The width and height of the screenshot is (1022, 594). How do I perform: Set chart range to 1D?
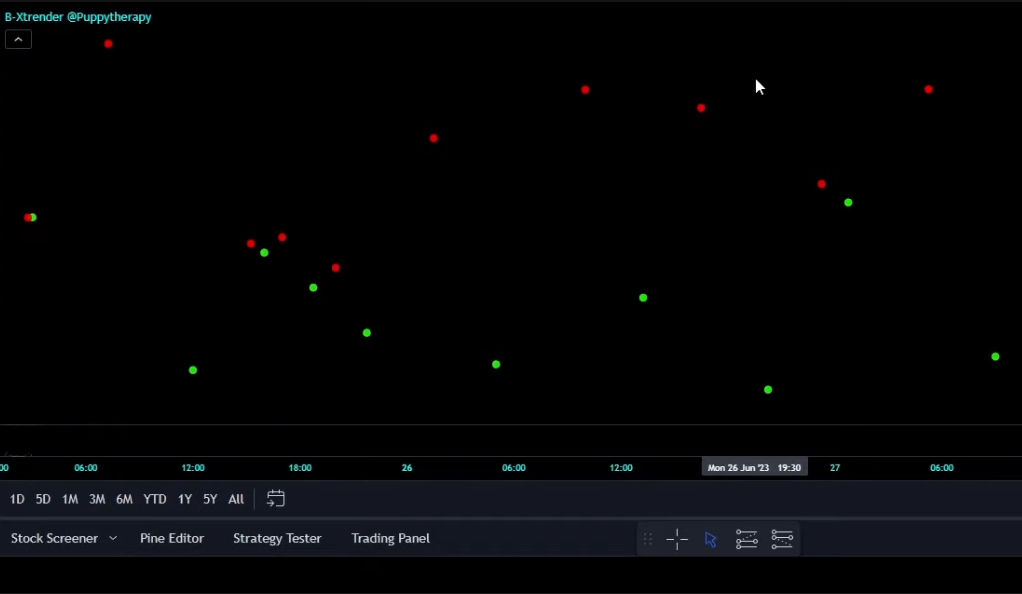[17, 499]
